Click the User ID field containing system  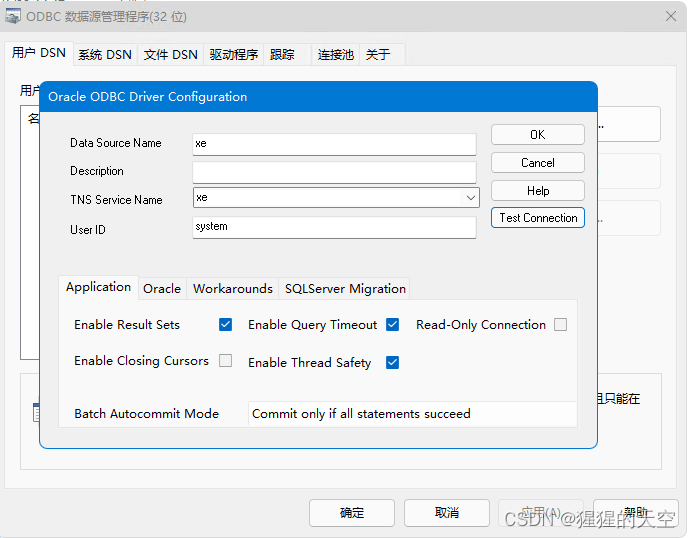pyautogui.click(x=334, y=227)
